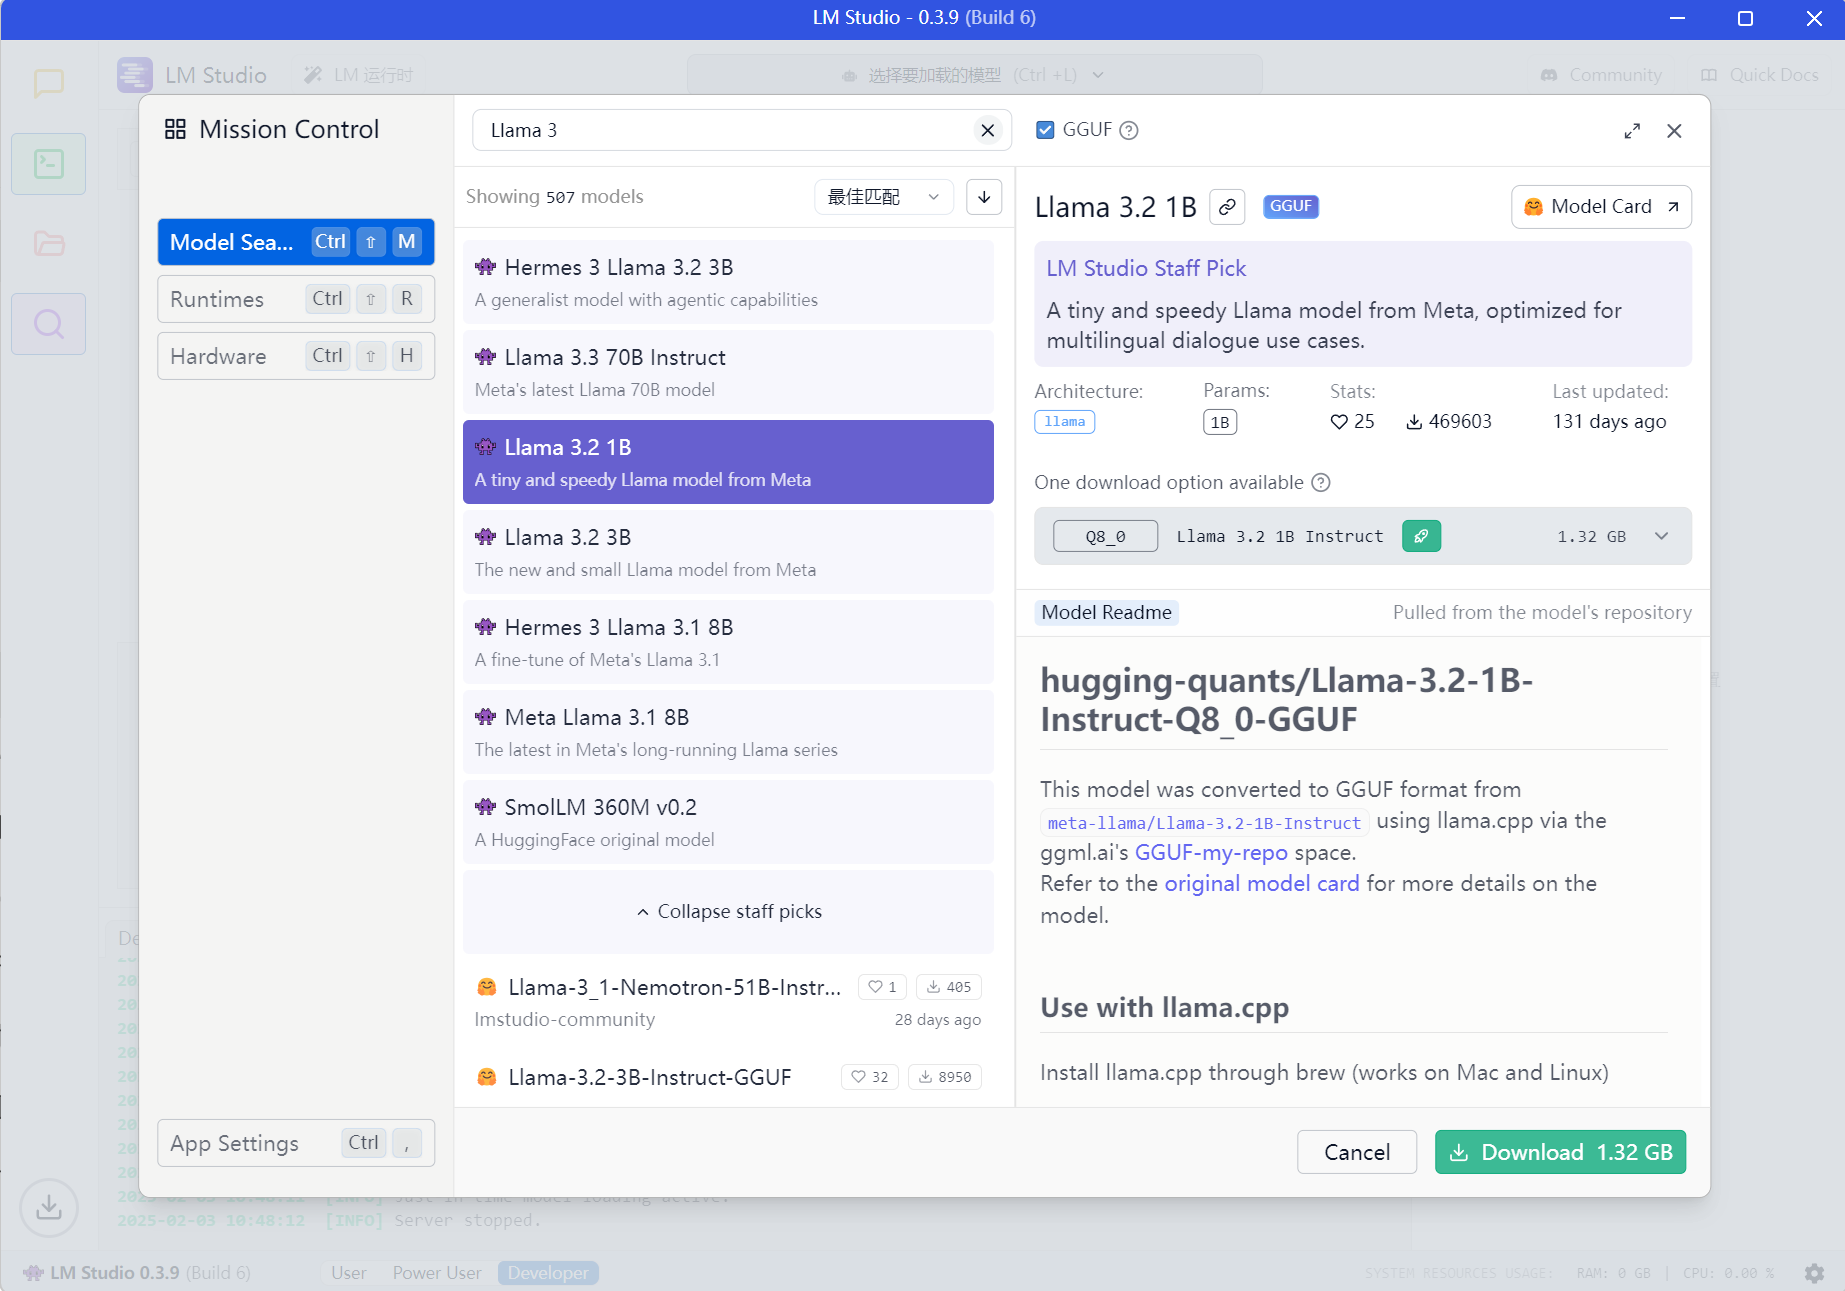The image size is (1845, 1291).
Task: Click the LM Studio logo in header
Action: (x=135, y=75)
